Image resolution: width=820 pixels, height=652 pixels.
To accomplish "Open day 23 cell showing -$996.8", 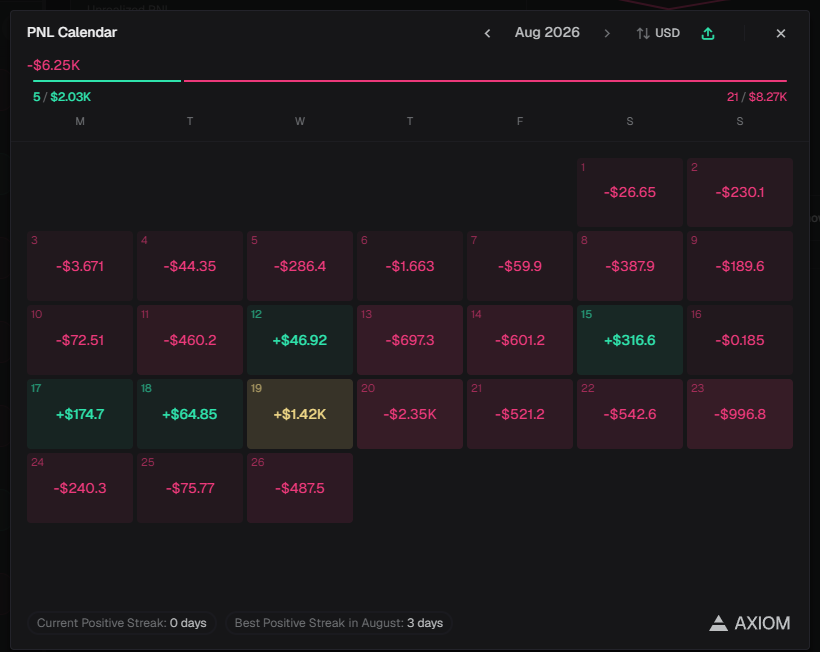I will [x=740, y=414].
